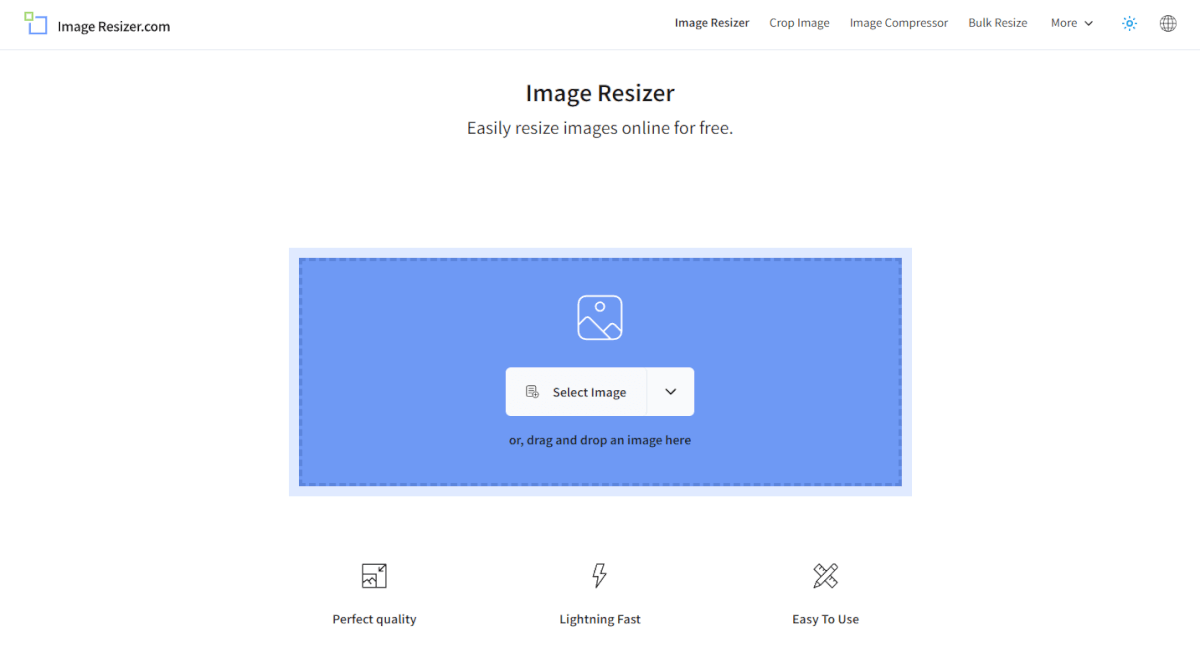Click the Image Resizer.com logo icon

pos(36,24)
